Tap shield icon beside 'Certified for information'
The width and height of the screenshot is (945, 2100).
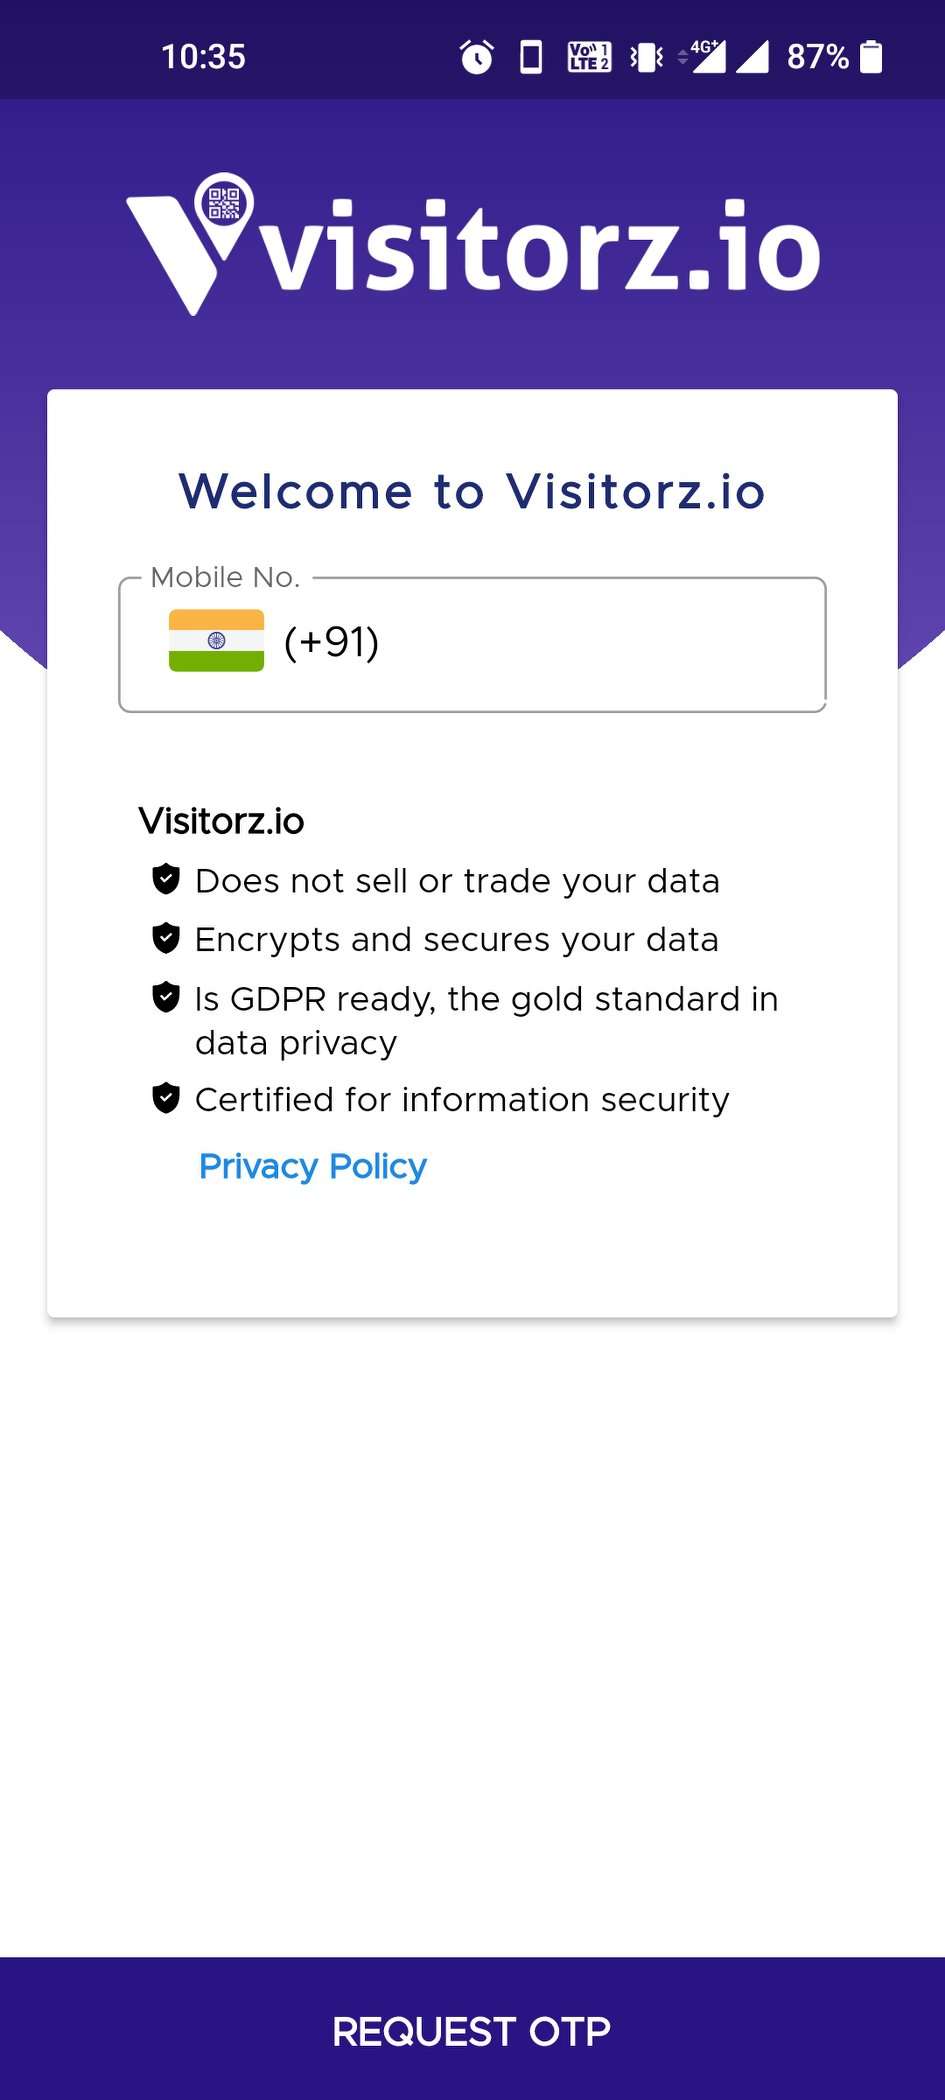tap(166, 1099)
